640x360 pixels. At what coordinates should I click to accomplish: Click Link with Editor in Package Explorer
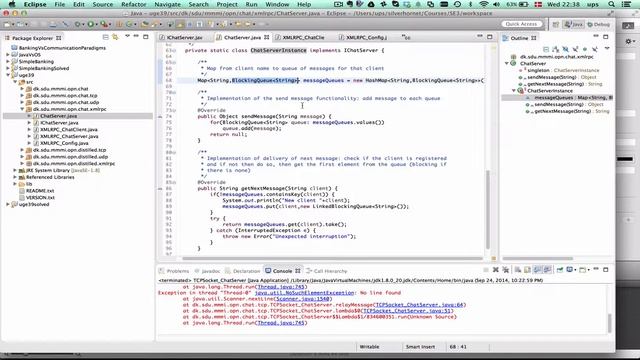116,37
